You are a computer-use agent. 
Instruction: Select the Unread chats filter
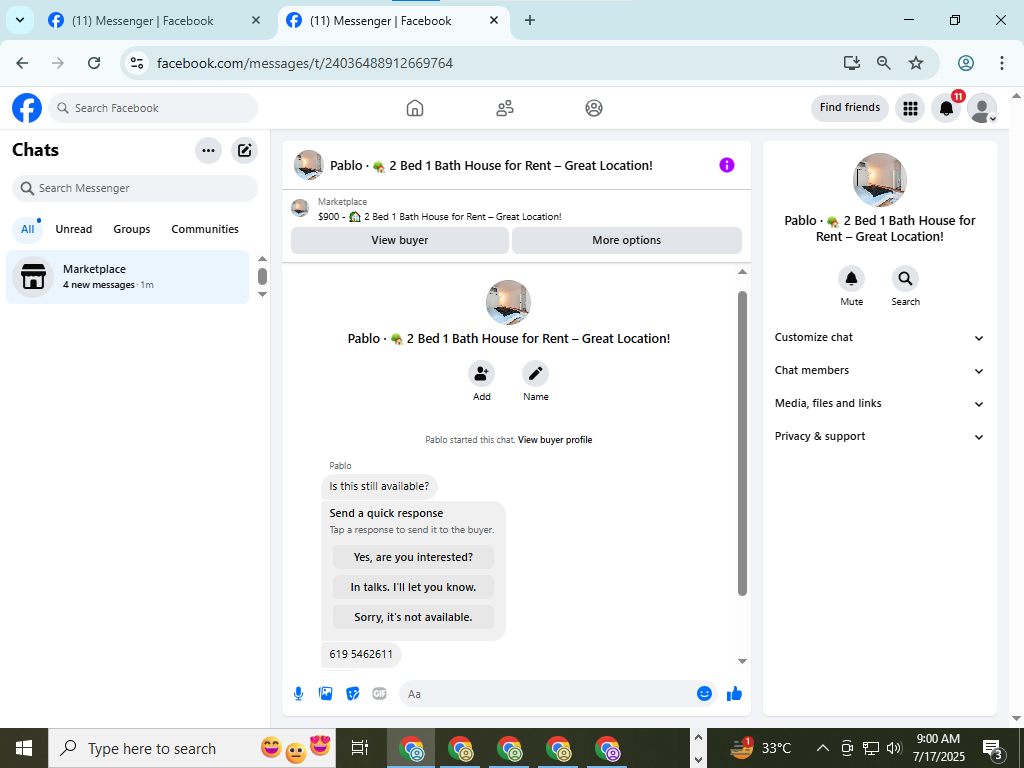[74, 229]
